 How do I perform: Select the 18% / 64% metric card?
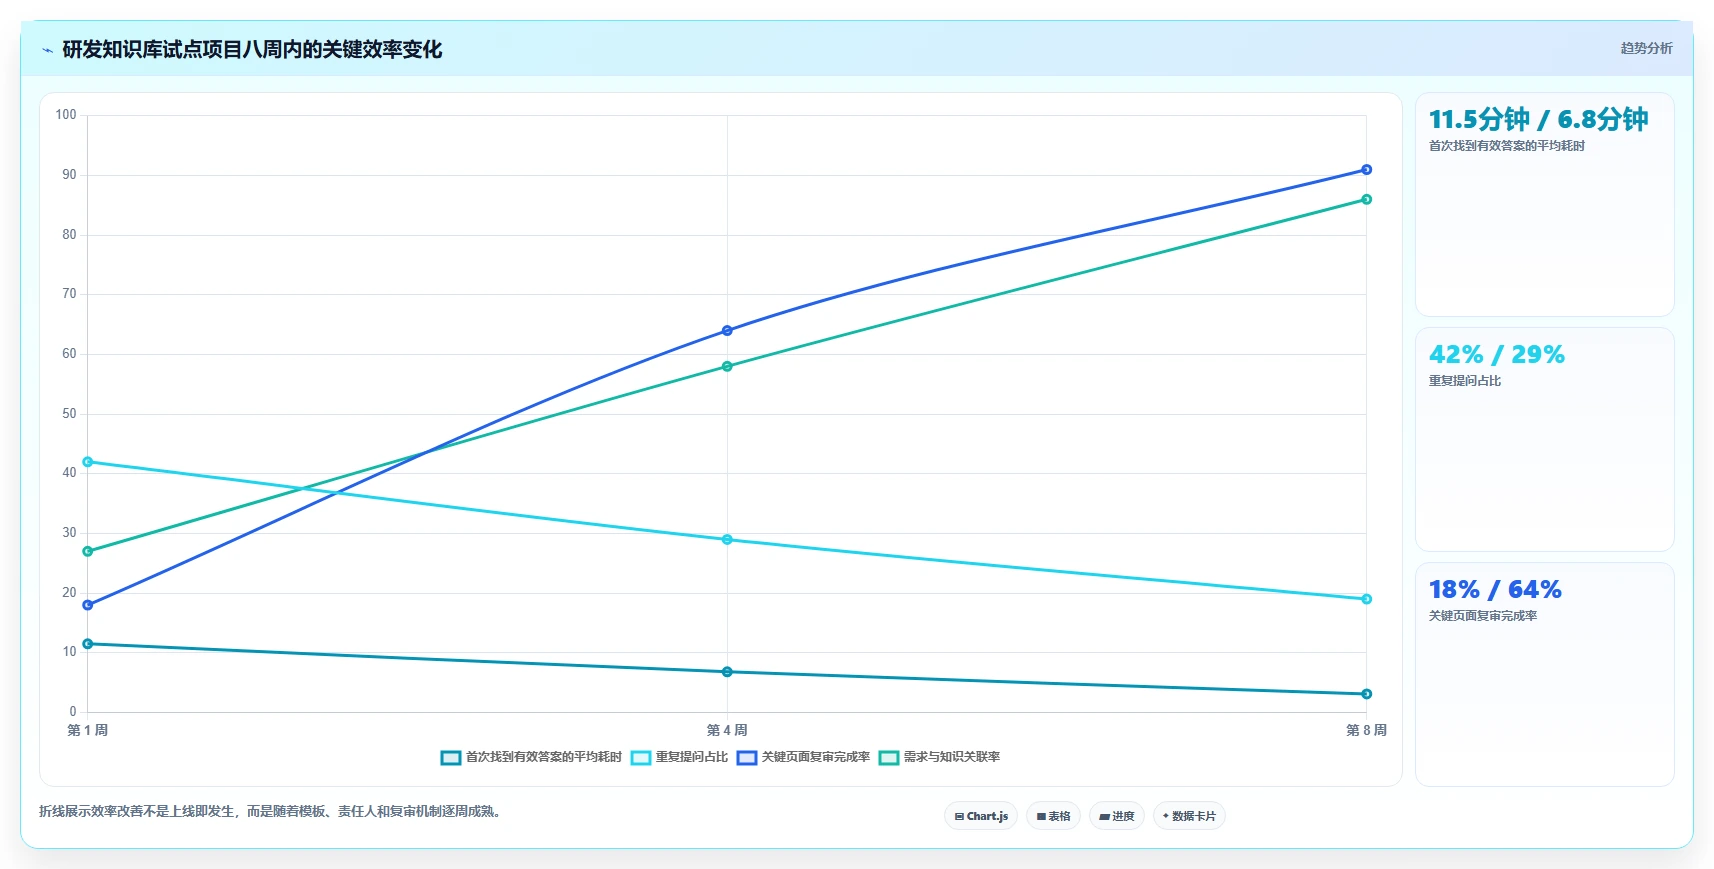pos(1544,675)
